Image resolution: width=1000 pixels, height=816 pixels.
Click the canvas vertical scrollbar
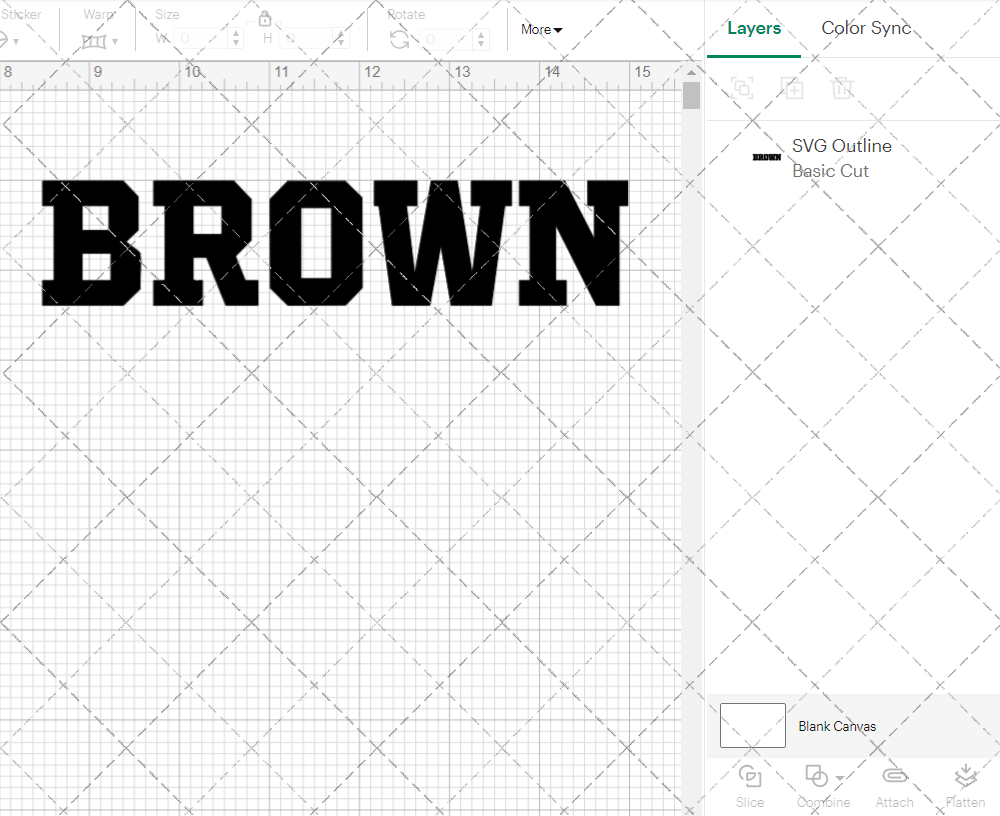690,95
